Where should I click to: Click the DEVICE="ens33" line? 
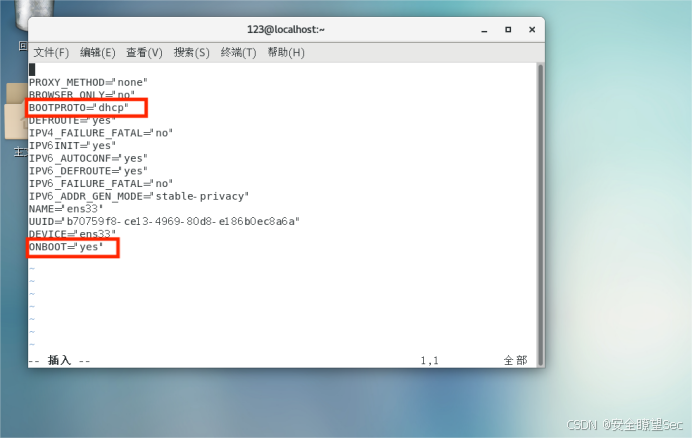(x=72, y=234)
